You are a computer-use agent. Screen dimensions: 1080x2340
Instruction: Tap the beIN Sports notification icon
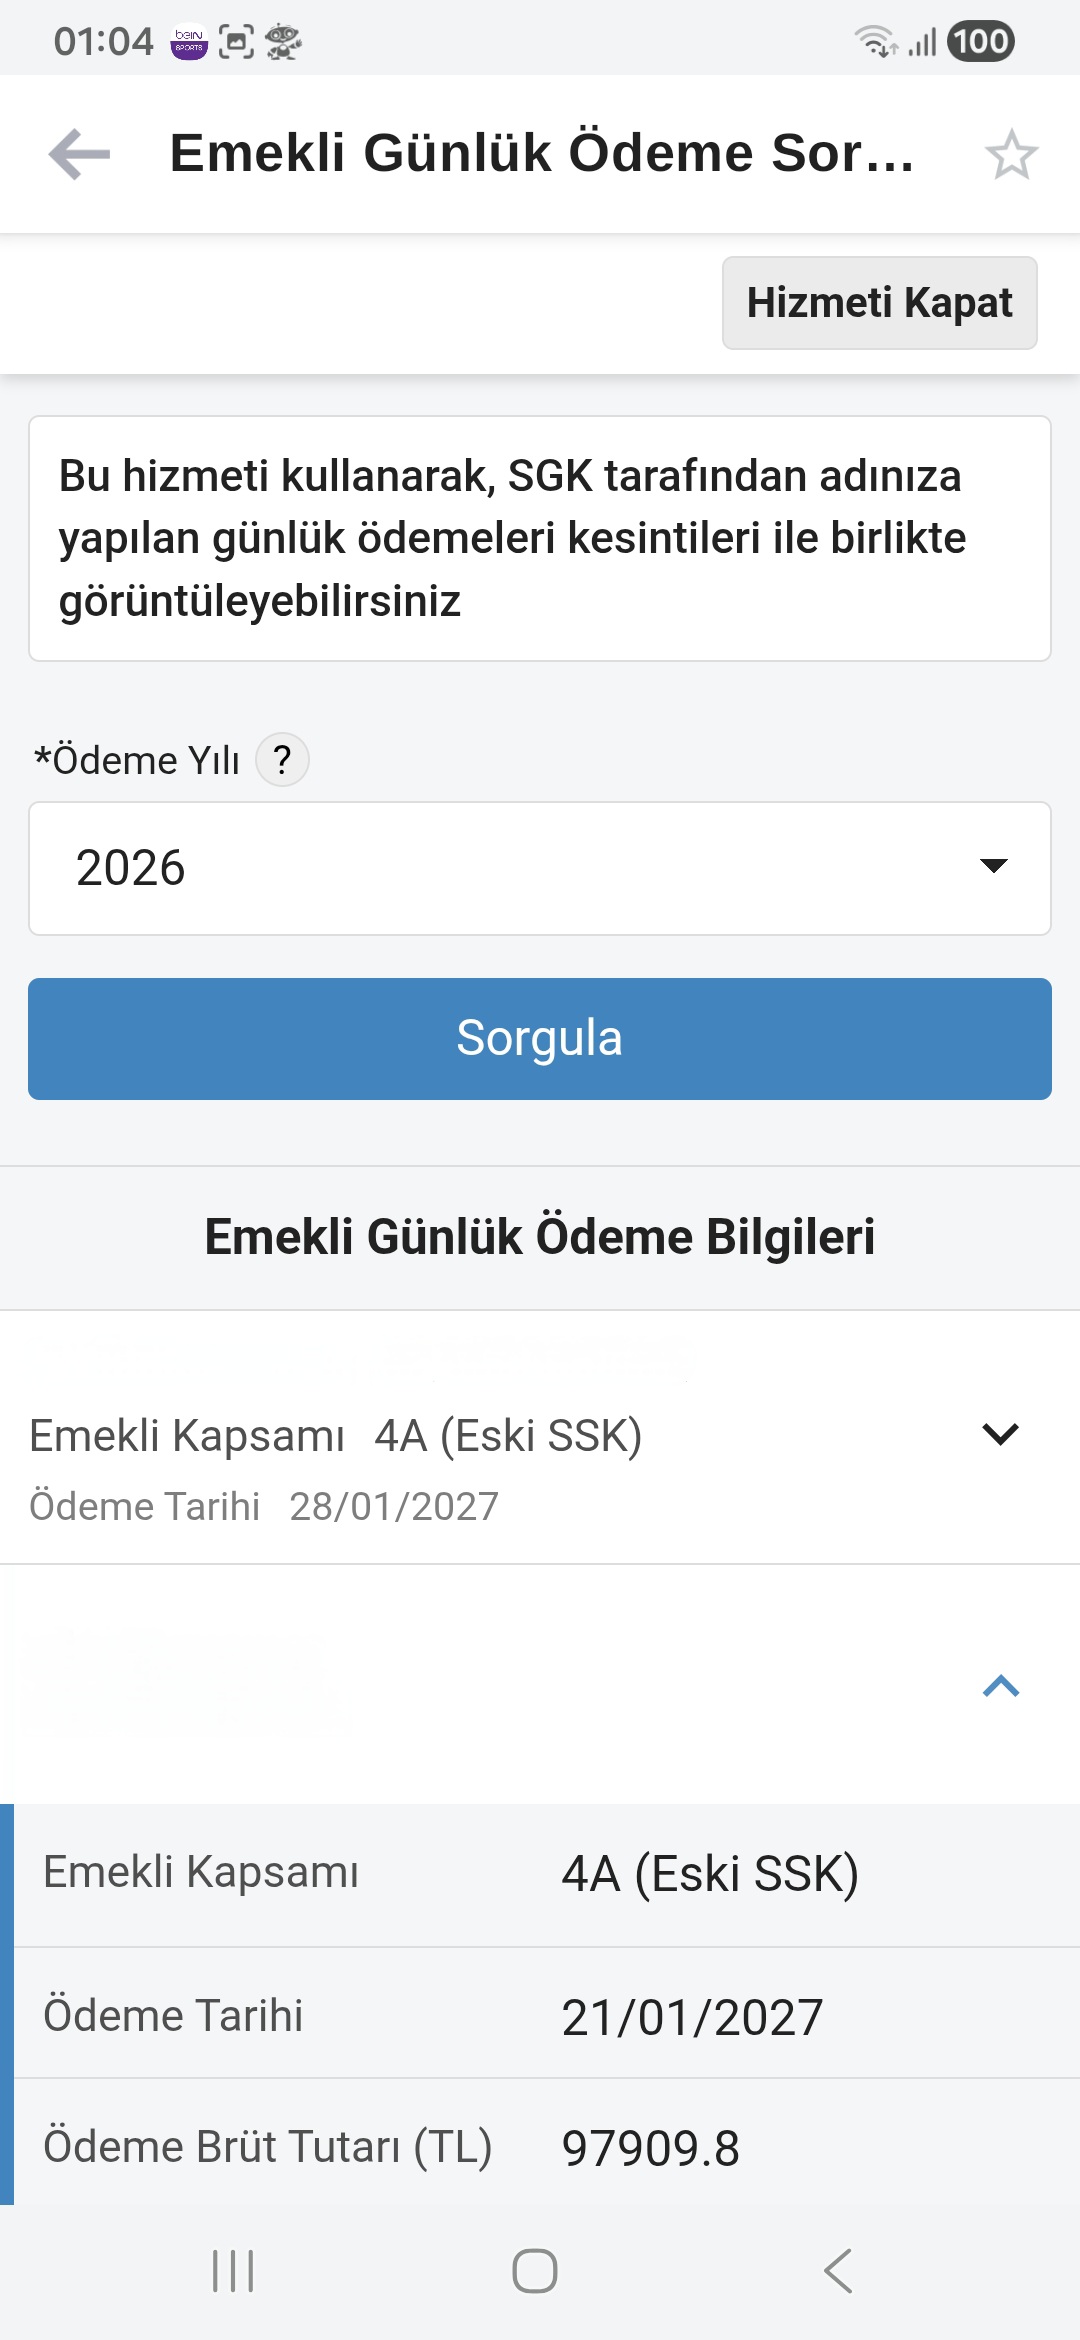[x=189, y=42]
